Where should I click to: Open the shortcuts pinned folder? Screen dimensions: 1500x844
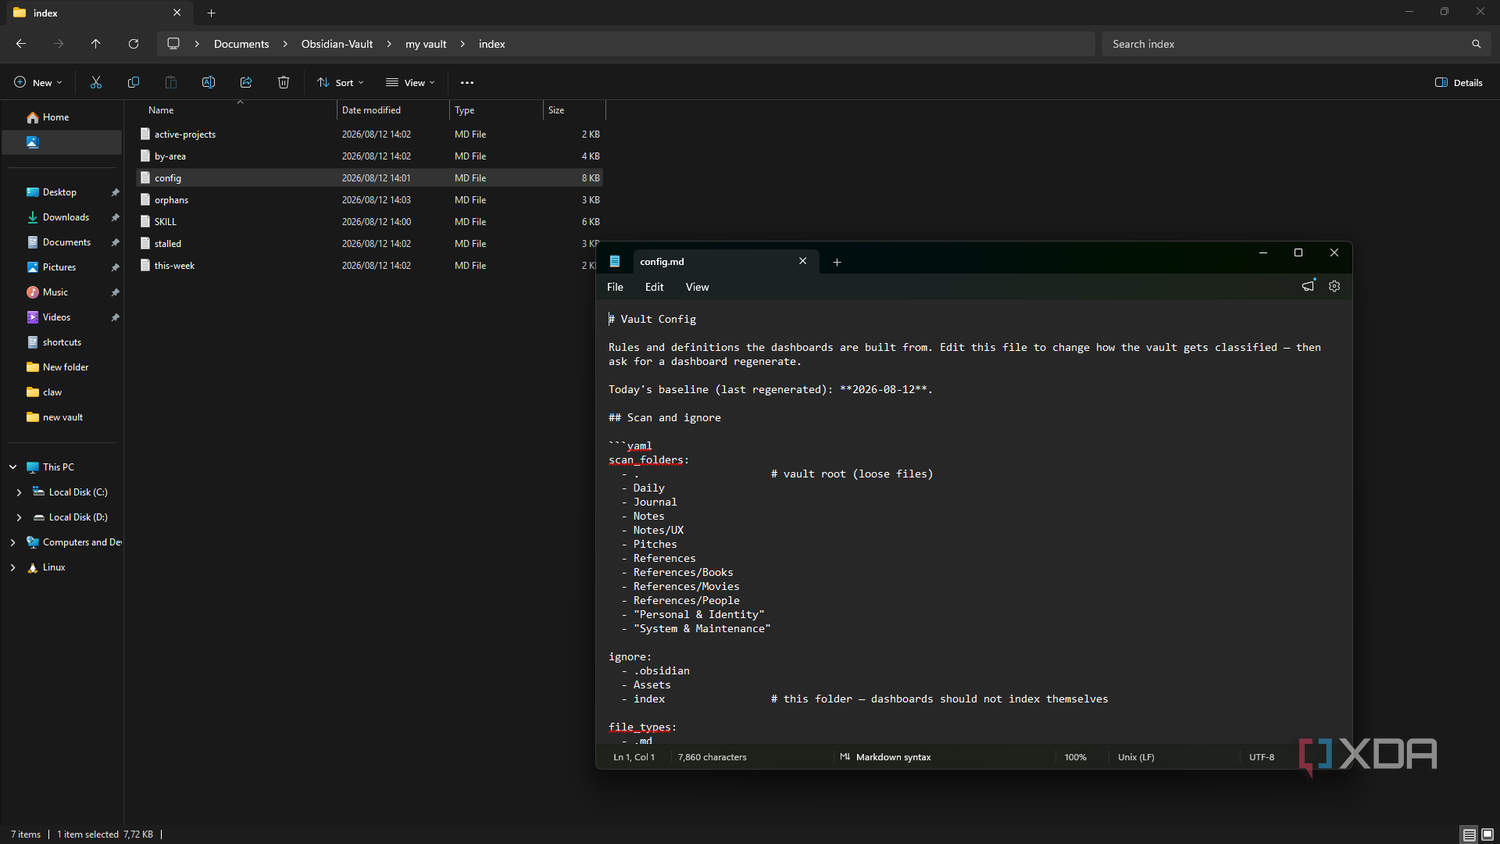[62, 342]
